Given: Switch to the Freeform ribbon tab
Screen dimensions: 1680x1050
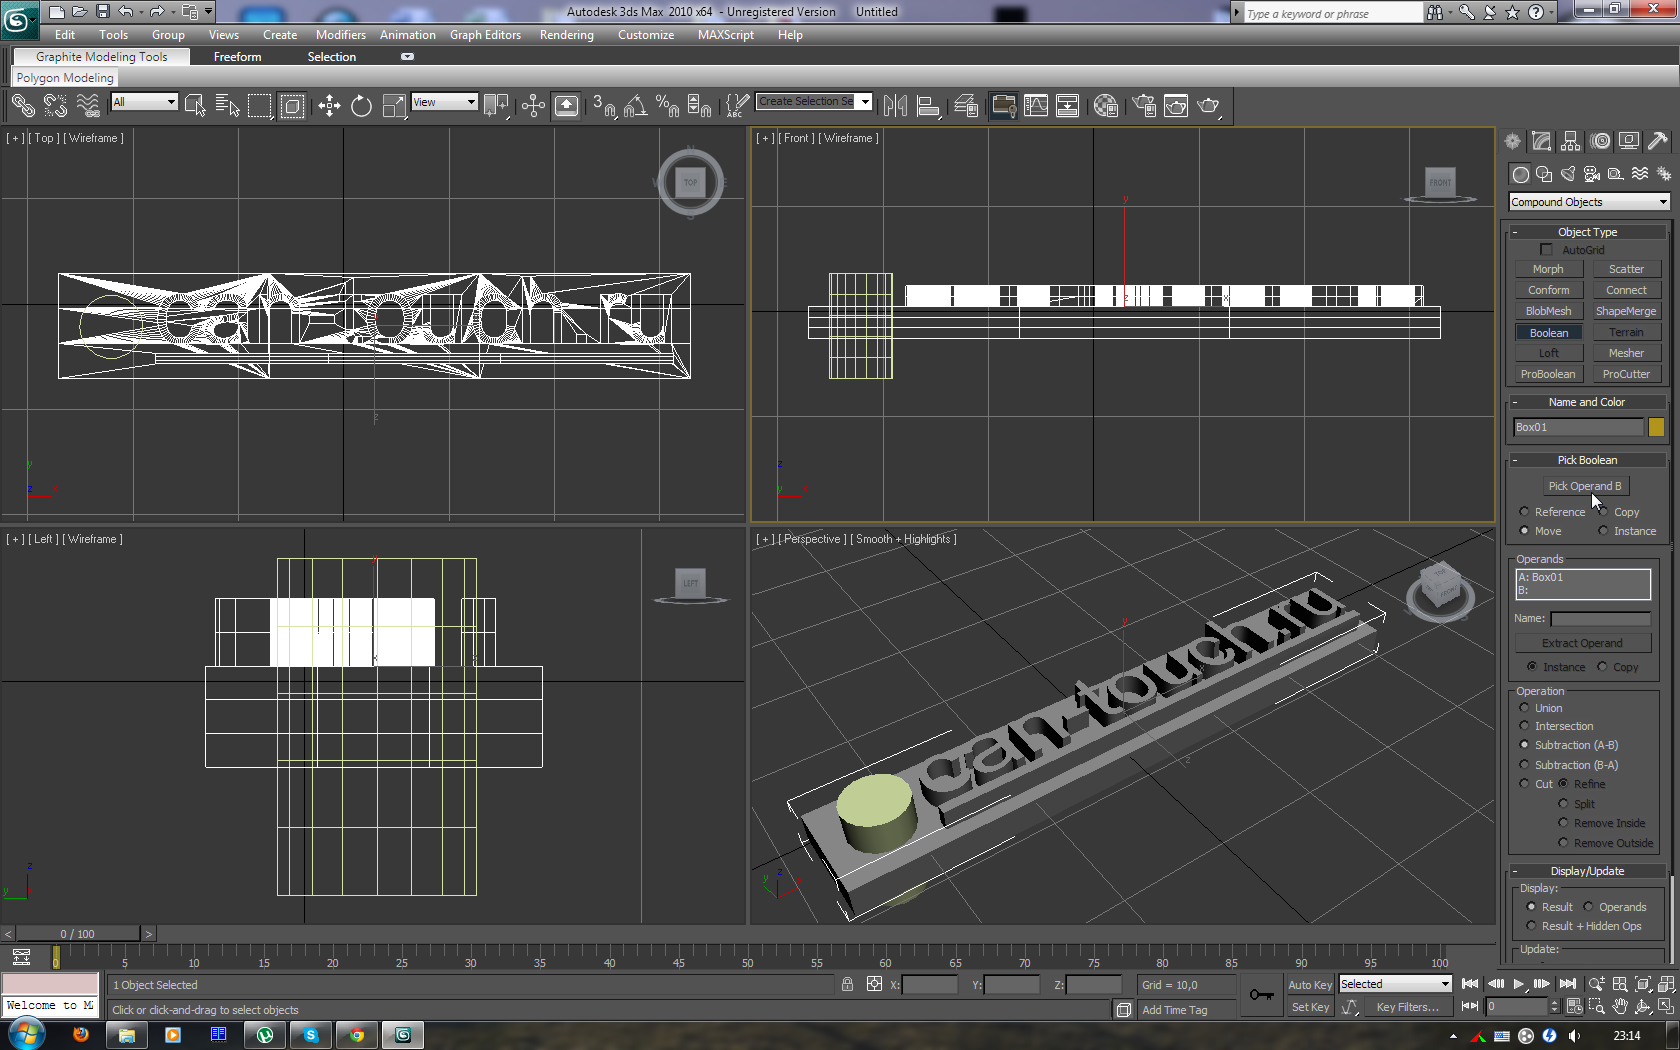Looking at the screenshot, I should coord(237,57).
